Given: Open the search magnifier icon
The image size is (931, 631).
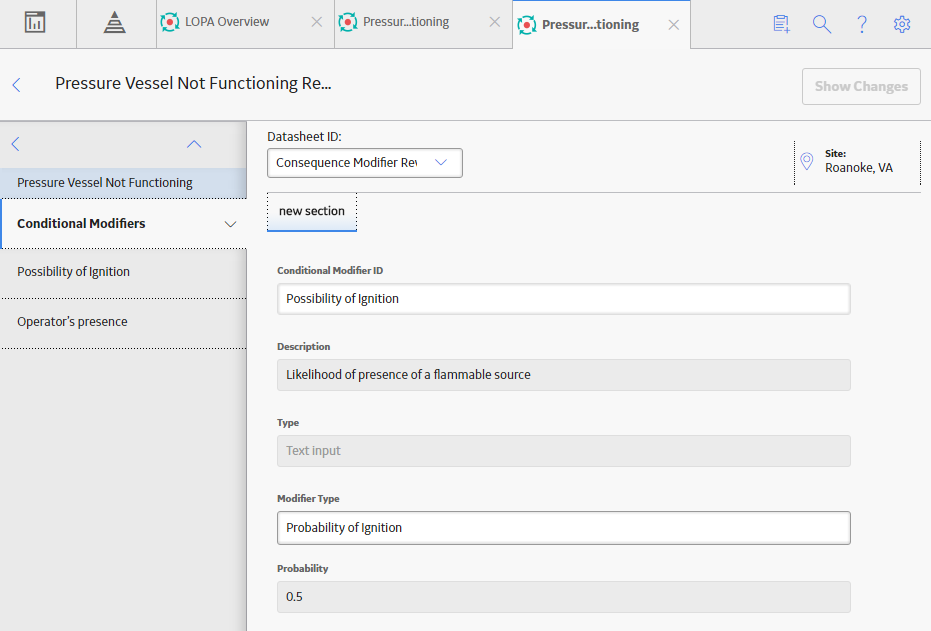Looking at the screenshot, I should tap(822, 24).
